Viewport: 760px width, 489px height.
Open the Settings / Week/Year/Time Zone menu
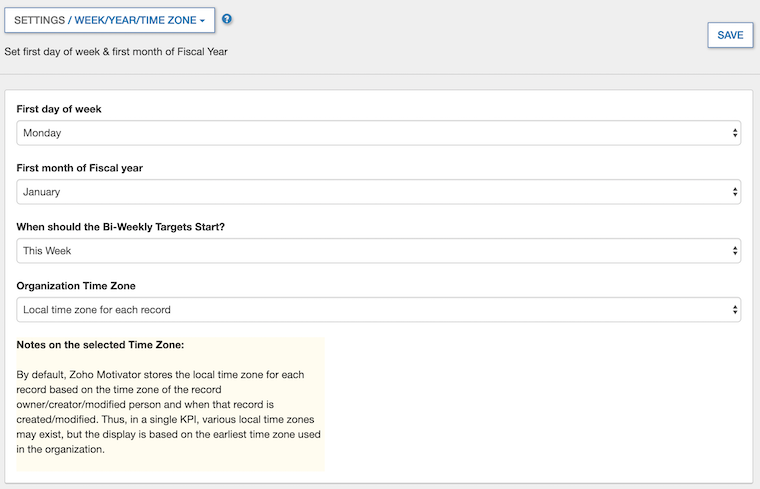tap(110, 20)
